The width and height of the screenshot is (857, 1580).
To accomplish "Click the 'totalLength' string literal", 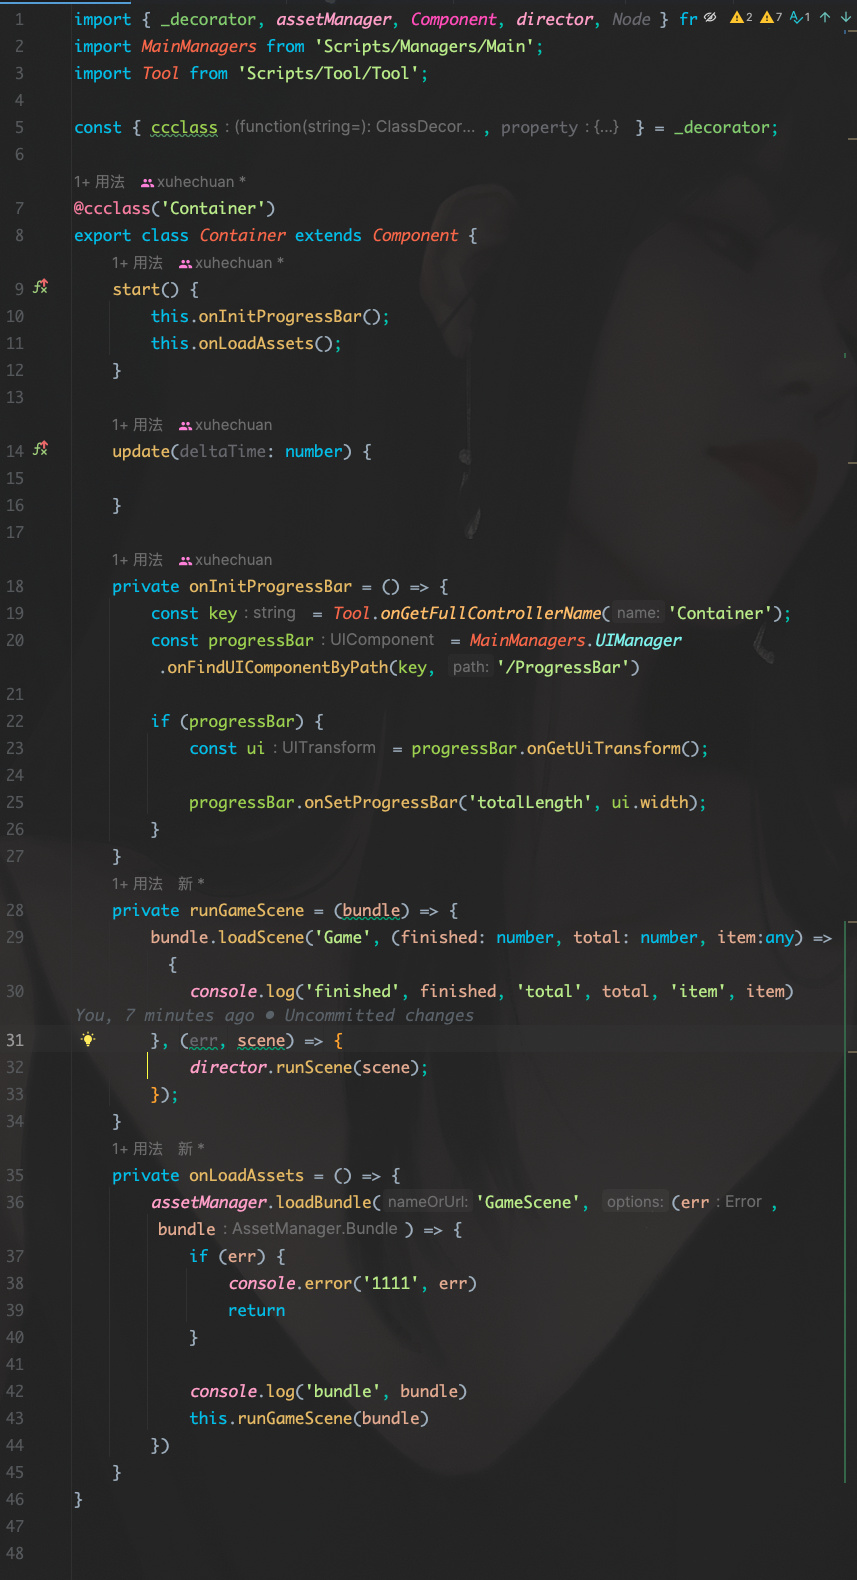I will tap(530, 802).
